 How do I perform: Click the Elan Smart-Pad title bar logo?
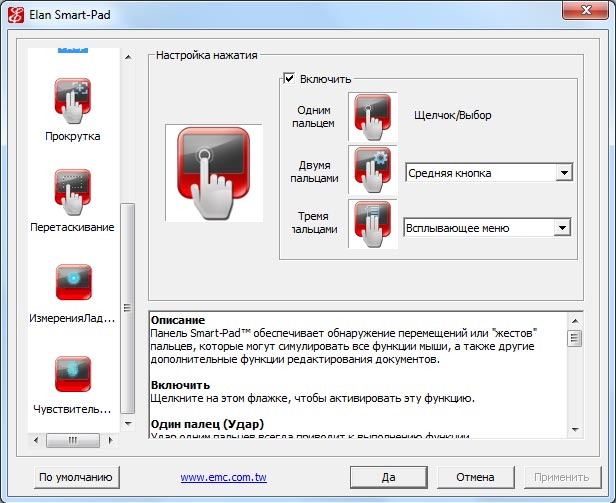[16, 15]
